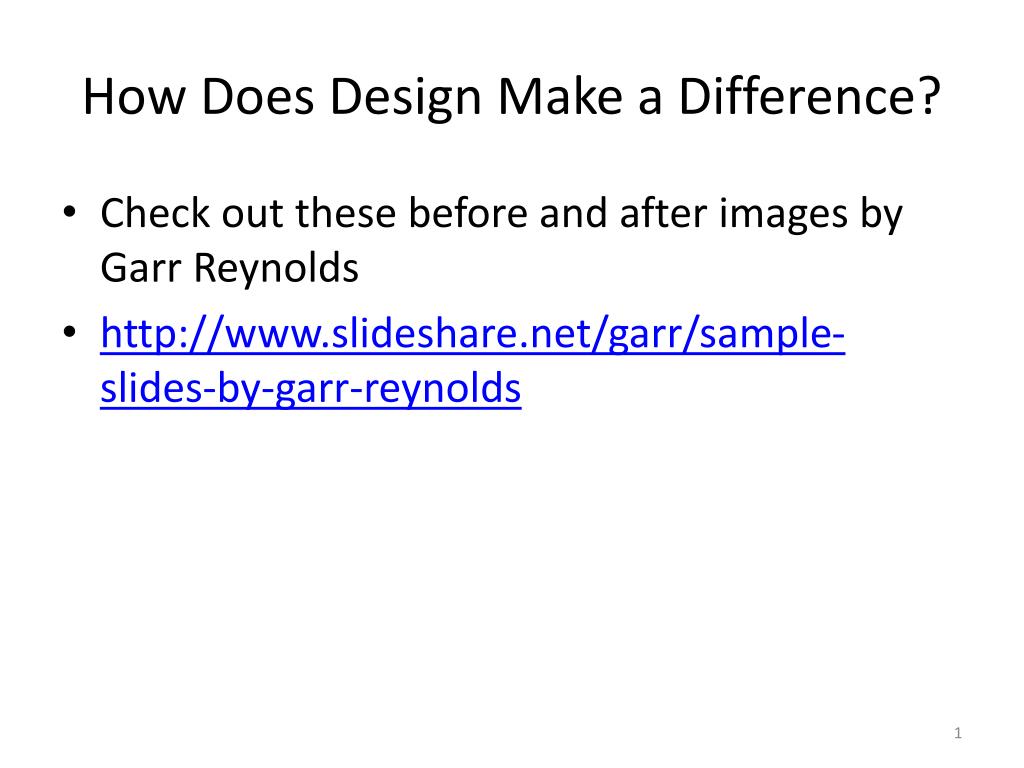Viewport: 1024px width, 768px height.
Task: Select the bullet text "Check out these before and after images by Garr Reynolds"
Action: (x=501, y=240)
